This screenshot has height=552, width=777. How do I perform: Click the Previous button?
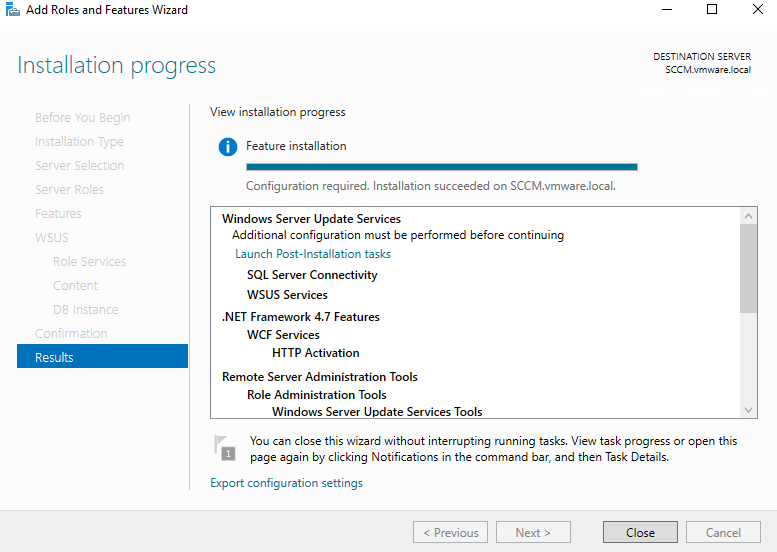[x=451, y=533]
